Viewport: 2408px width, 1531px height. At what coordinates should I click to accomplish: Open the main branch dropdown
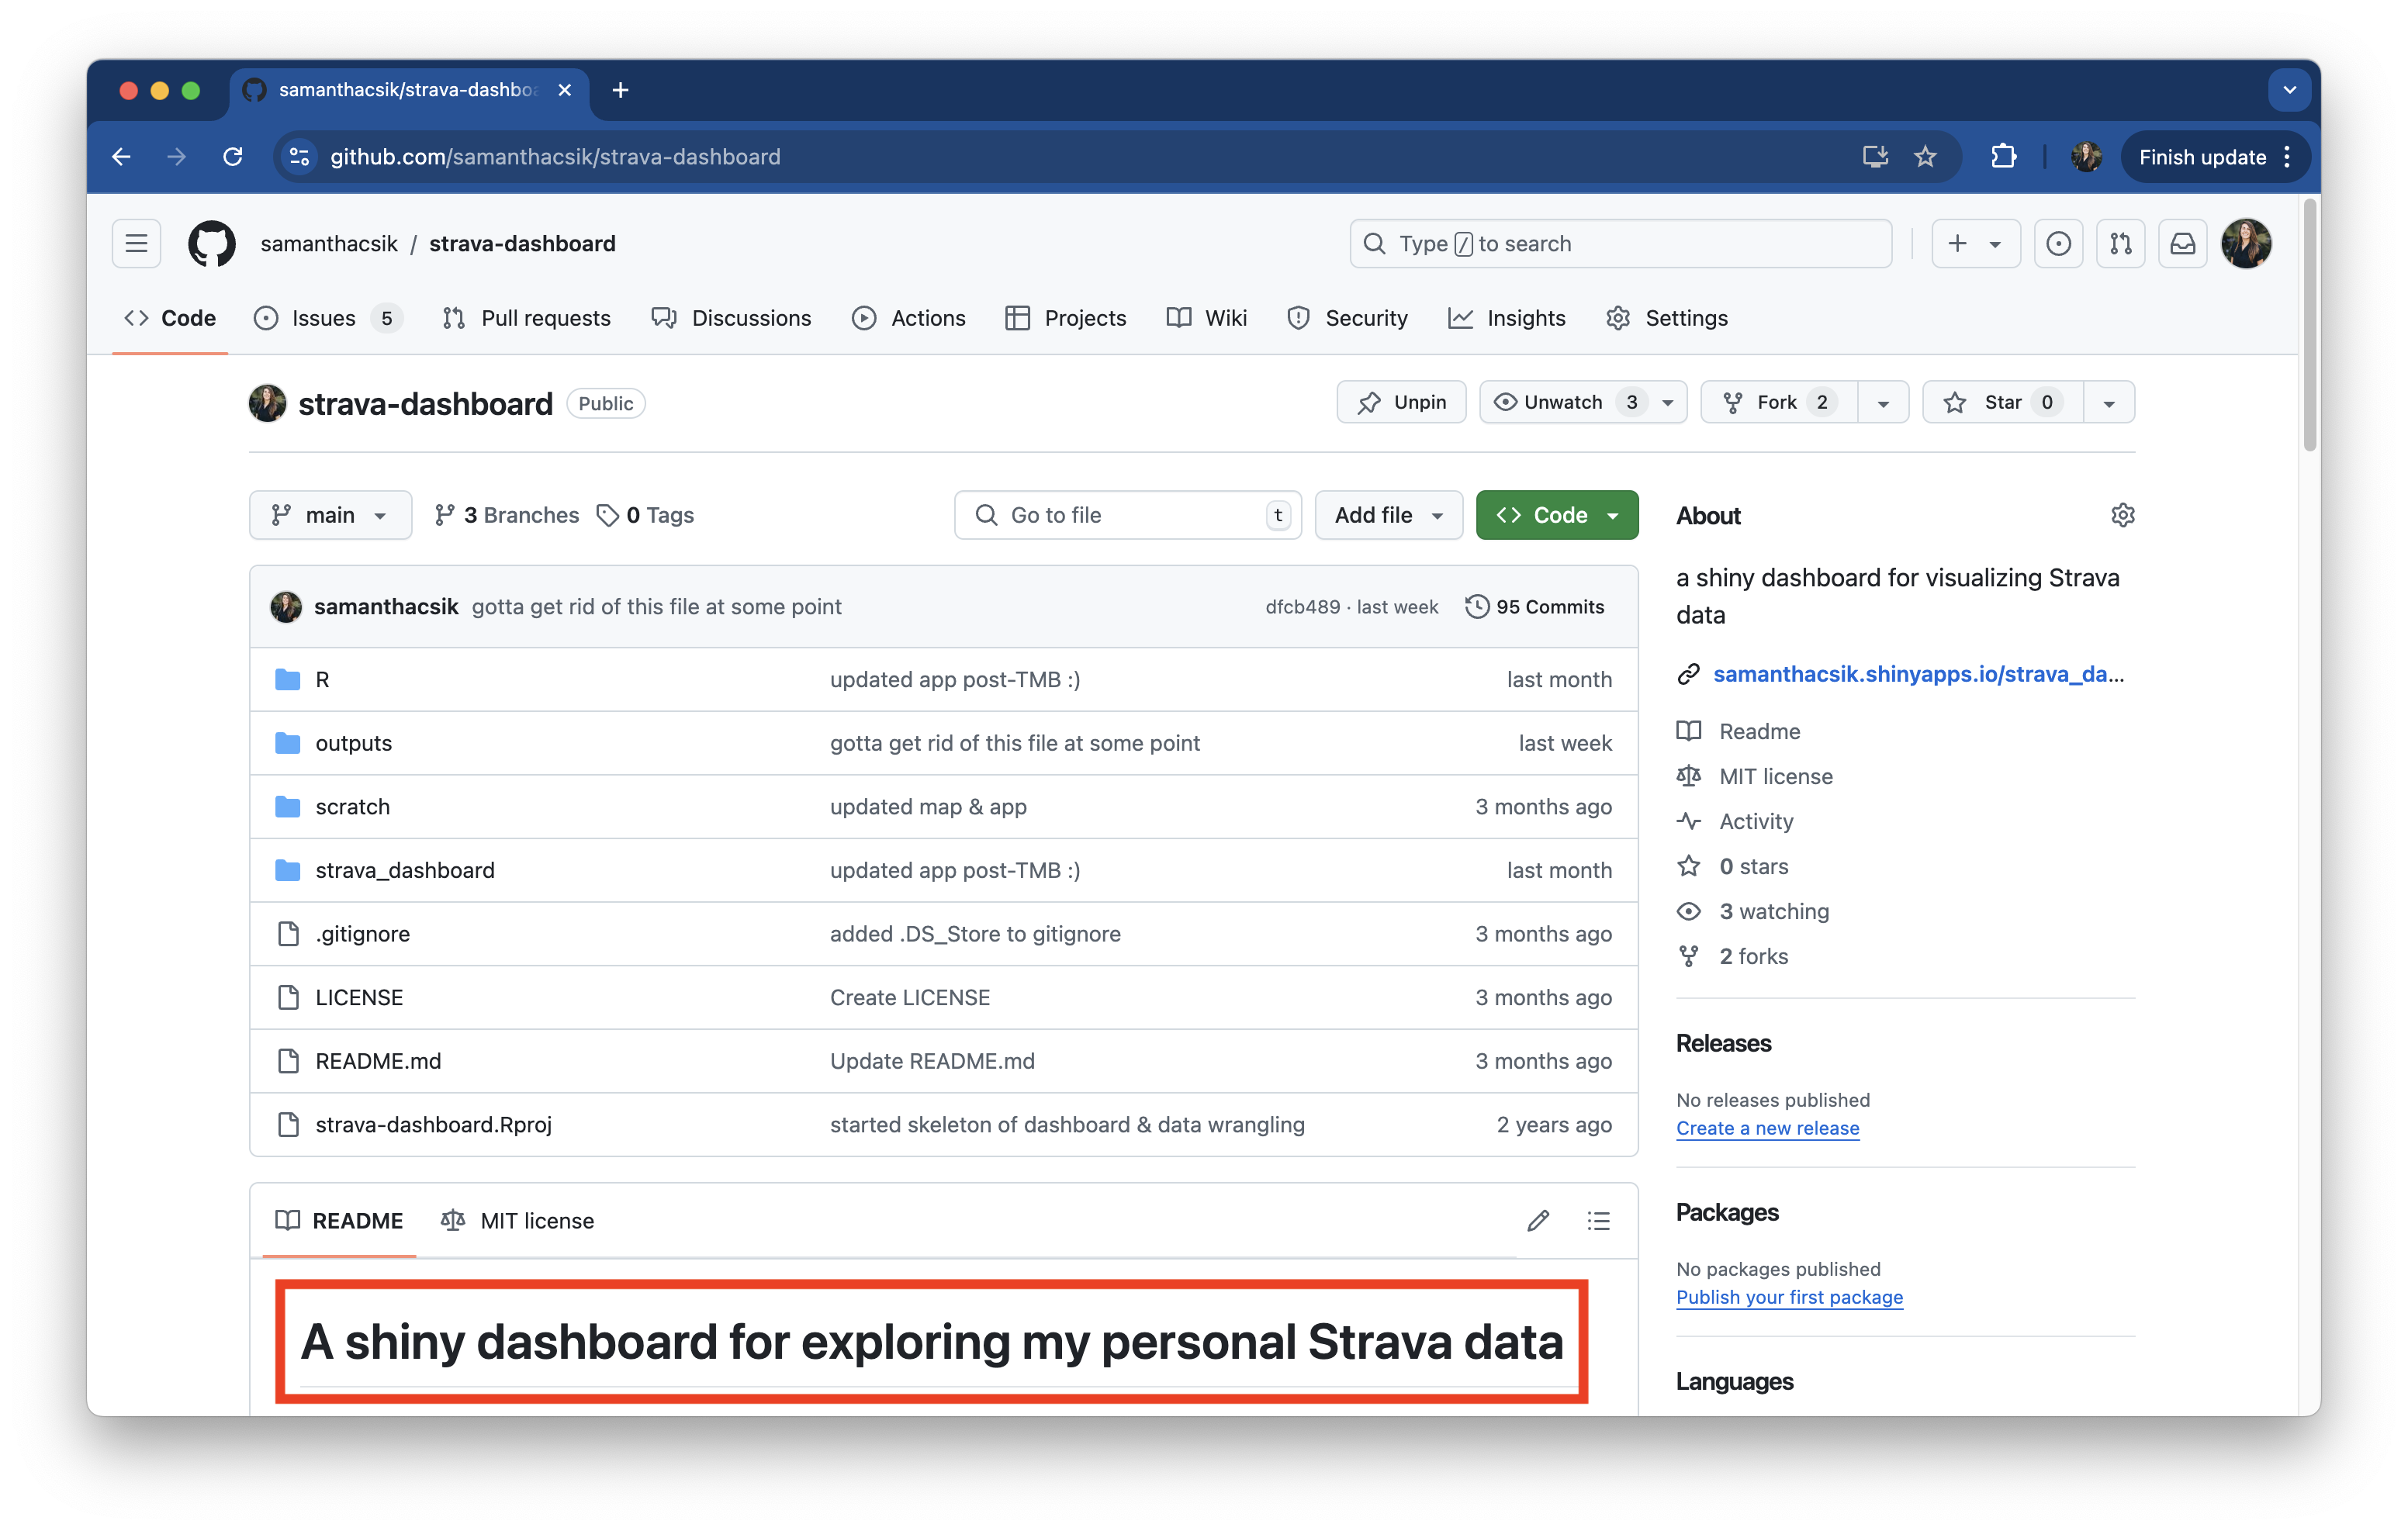coord(330,515)
